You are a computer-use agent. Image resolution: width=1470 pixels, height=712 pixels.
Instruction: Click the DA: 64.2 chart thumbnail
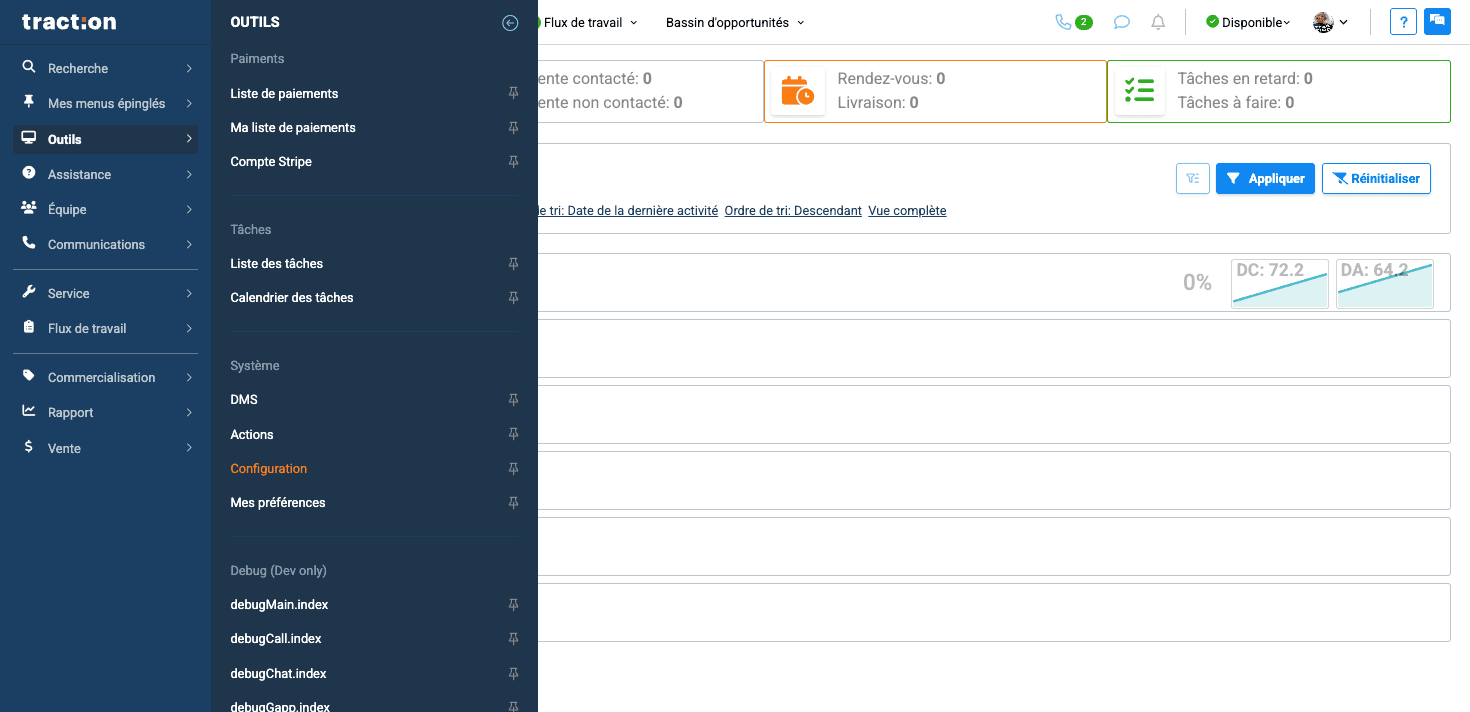click(1385, 284)
